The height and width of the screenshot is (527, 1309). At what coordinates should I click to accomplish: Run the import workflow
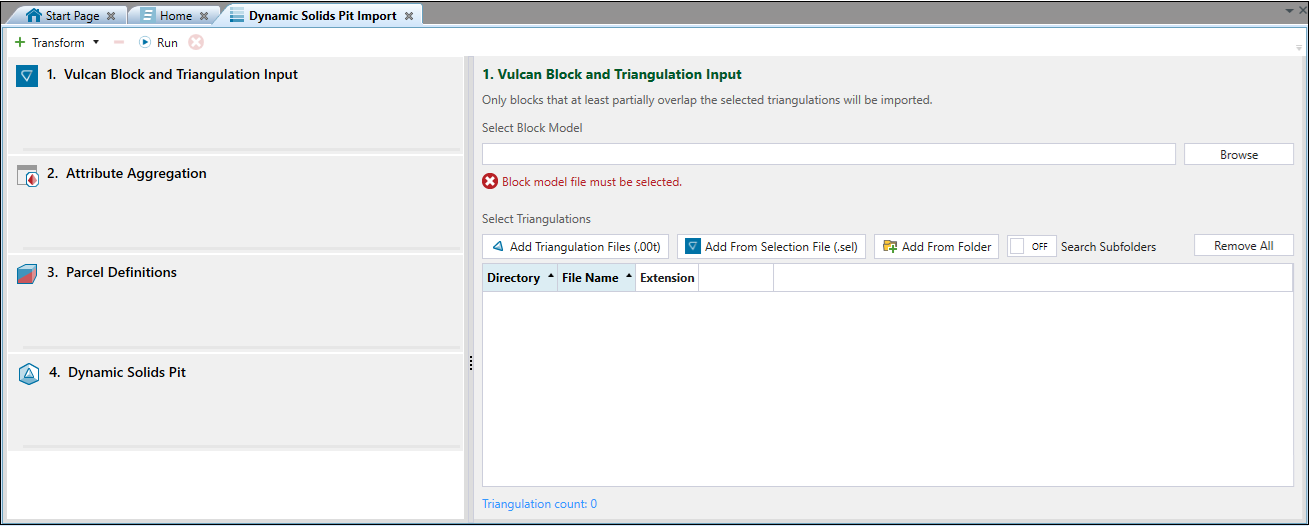[159, 43]
